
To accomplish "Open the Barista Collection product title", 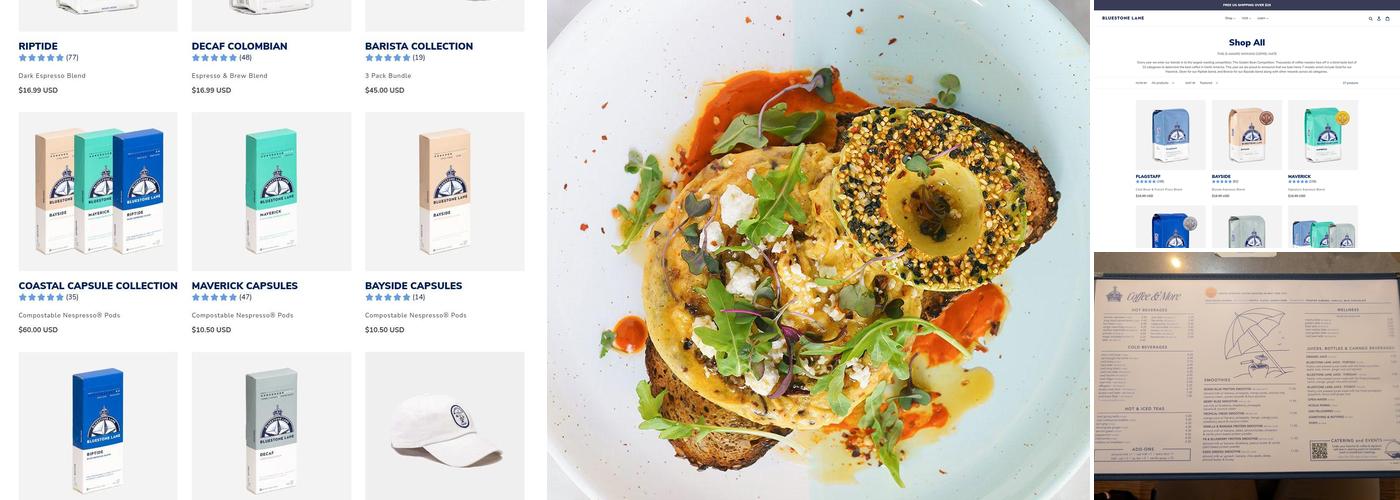I will click(x=419, y=46).
